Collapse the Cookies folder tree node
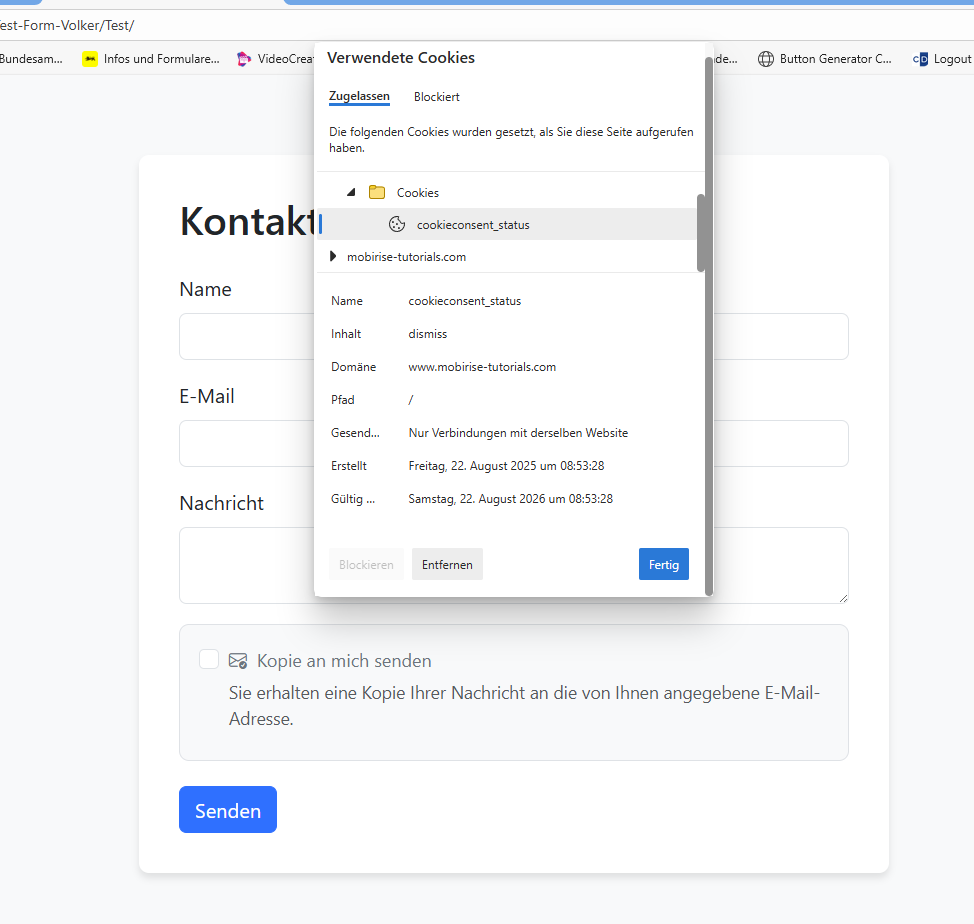Screen dimensions: 974x924 (350, 193)
